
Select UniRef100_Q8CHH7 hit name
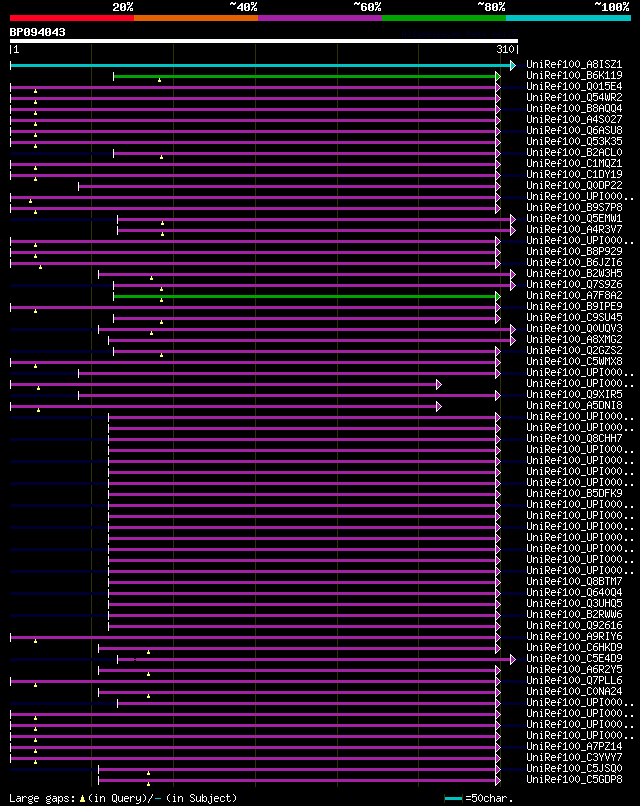[574, 438]
